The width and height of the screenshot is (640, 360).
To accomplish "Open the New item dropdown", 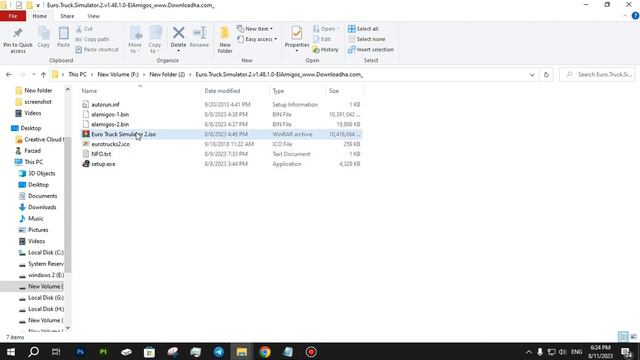I will click(x=255, y=29).
